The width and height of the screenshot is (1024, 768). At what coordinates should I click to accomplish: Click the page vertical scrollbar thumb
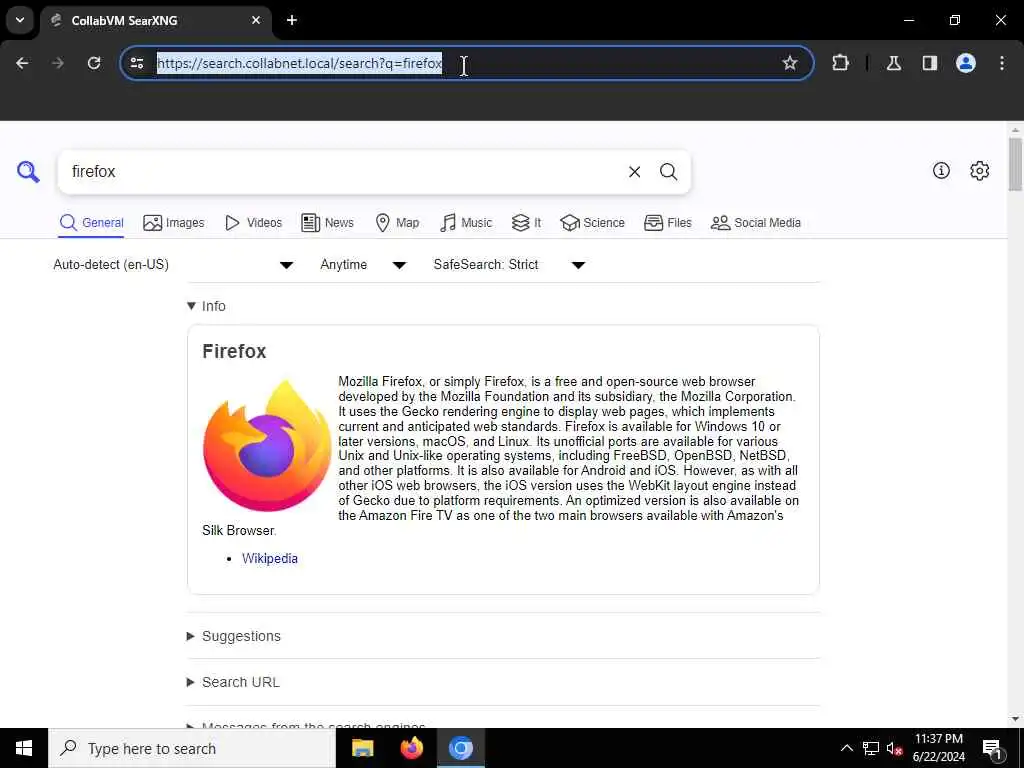tap(1015, 165)
